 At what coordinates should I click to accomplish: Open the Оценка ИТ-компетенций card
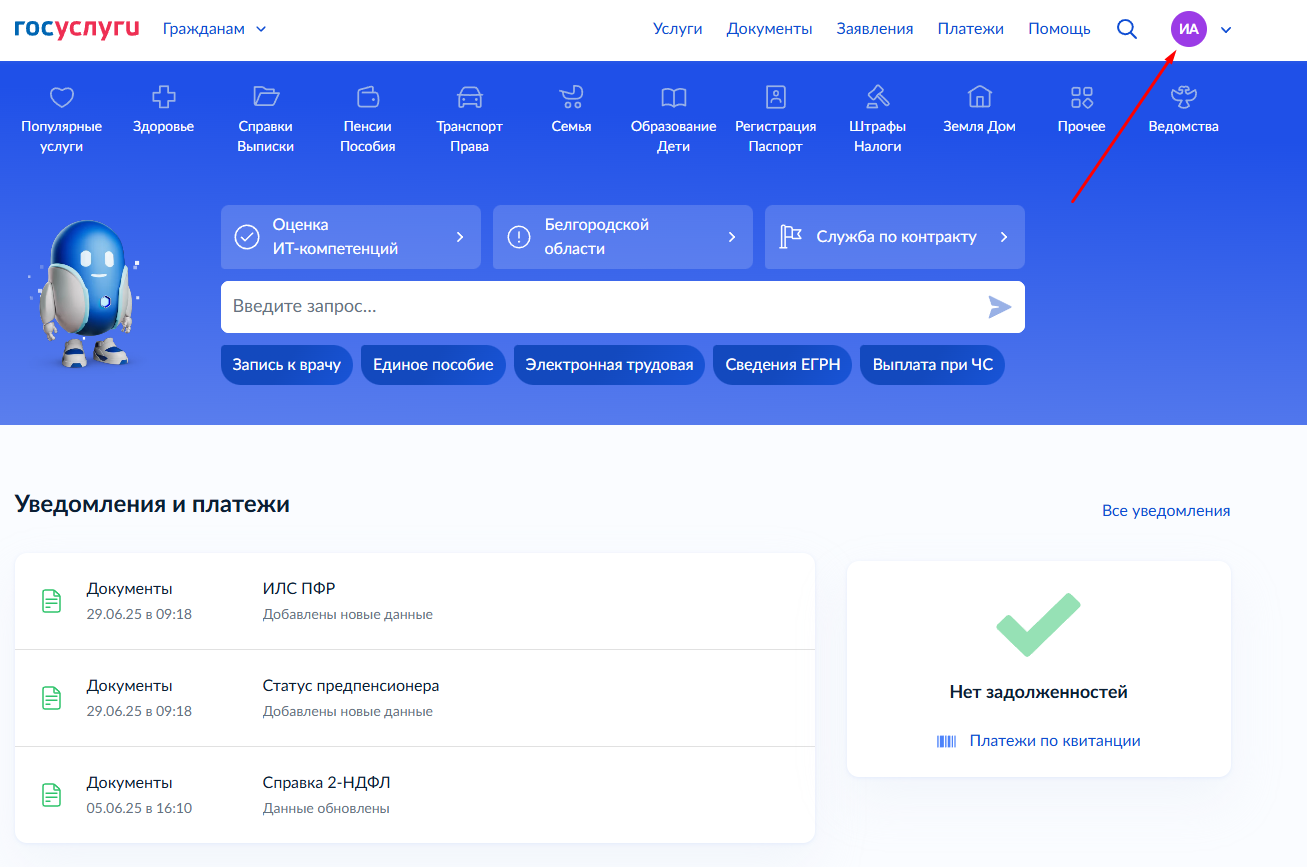coord(350,237)
